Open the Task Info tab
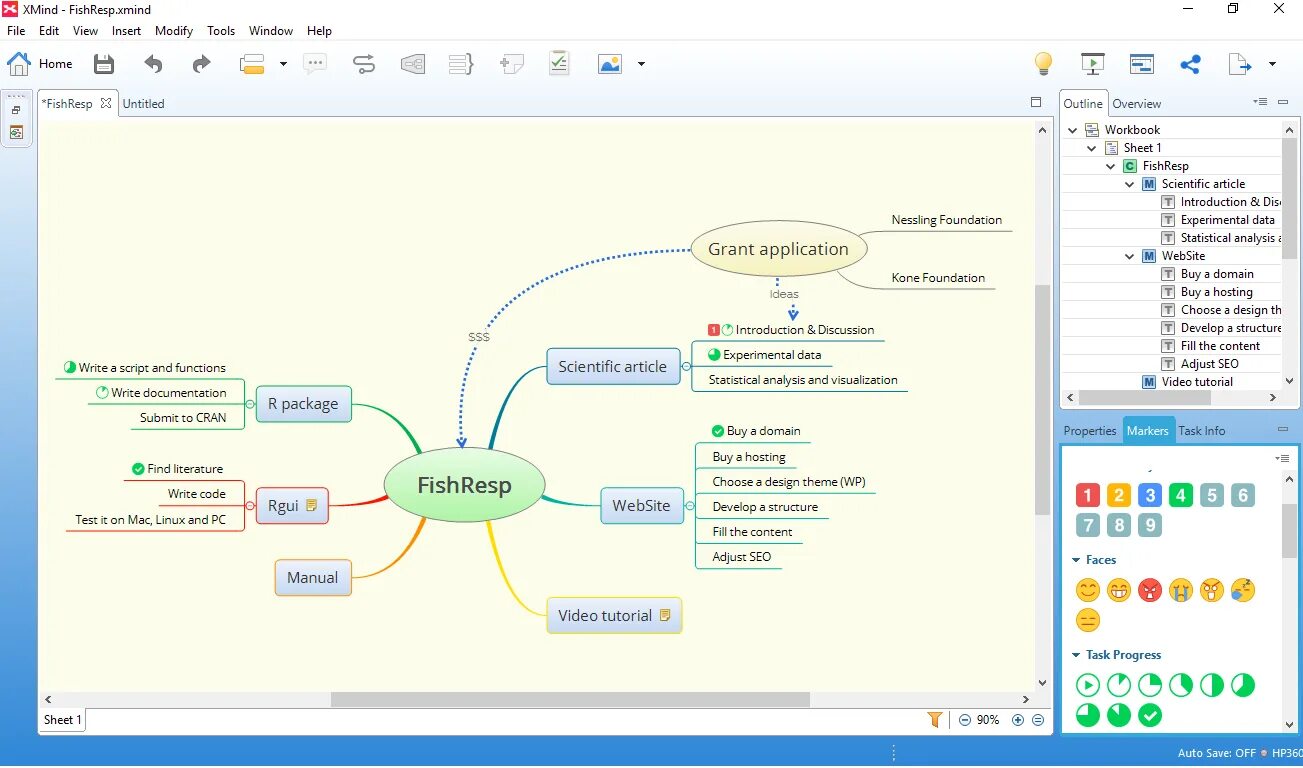The width and height of the screenshot is (1303, 768). click(1201, 431)
